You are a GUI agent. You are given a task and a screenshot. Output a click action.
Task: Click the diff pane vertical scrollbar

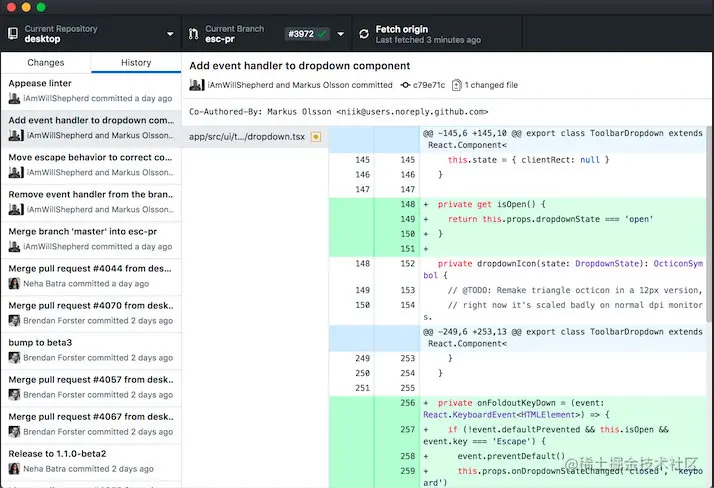(x=709, y=224)
